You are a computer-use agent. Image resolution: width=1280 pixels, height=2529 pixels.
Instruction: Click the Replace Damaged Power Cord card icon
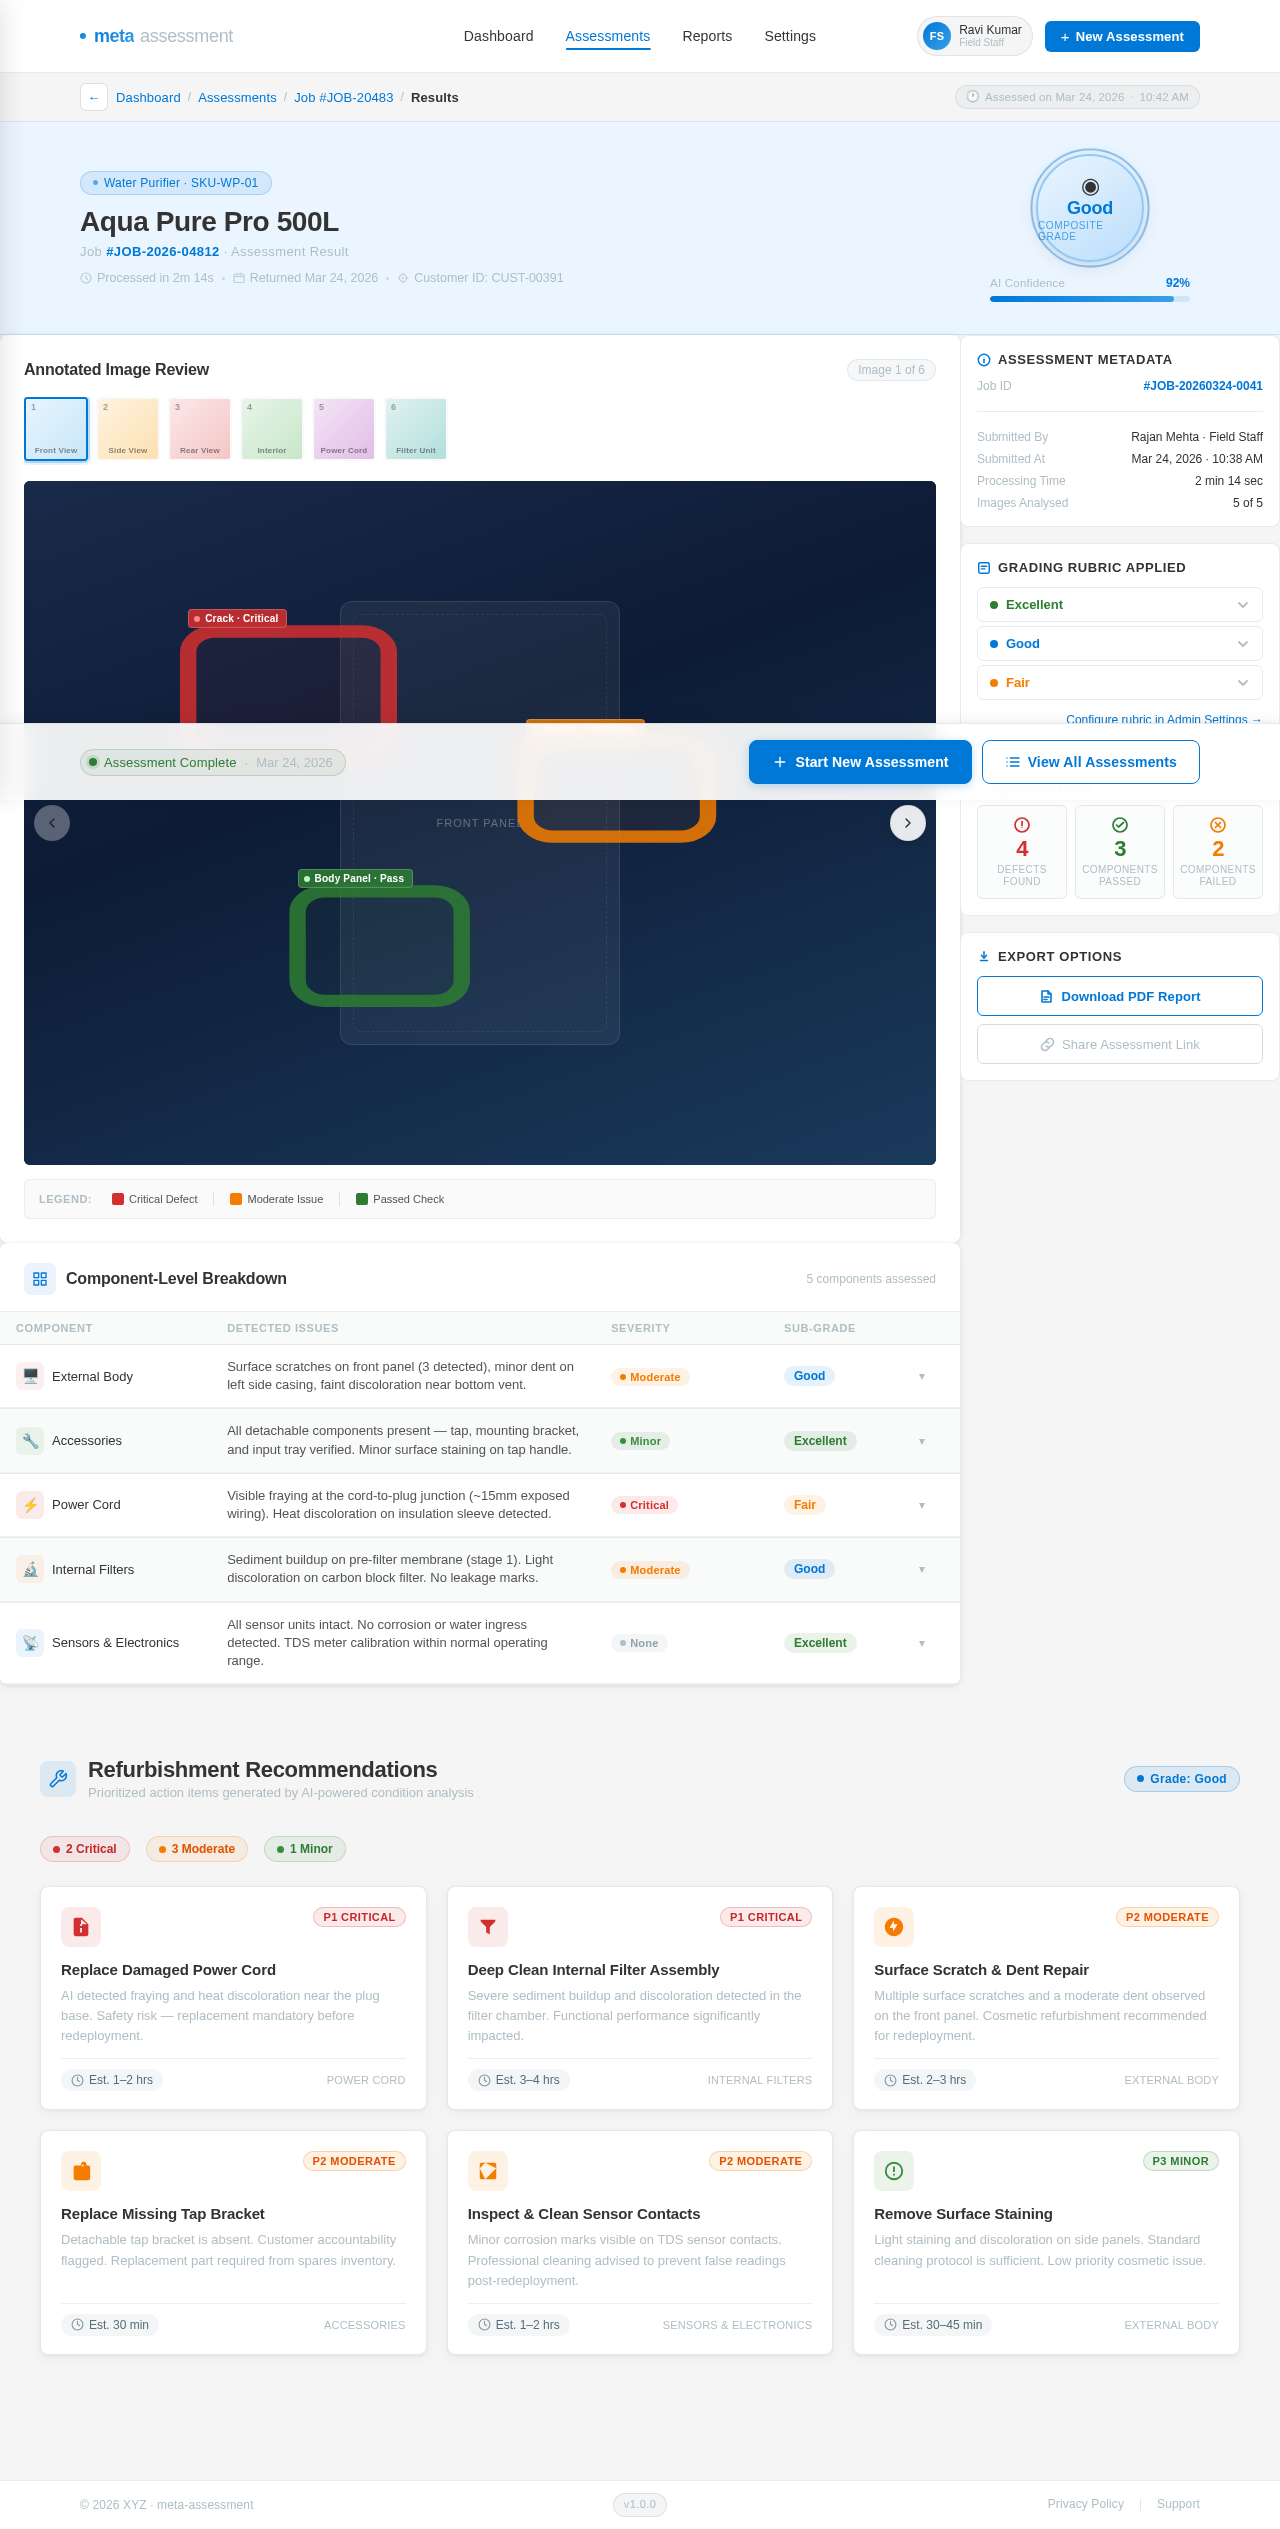(81, 1927)
